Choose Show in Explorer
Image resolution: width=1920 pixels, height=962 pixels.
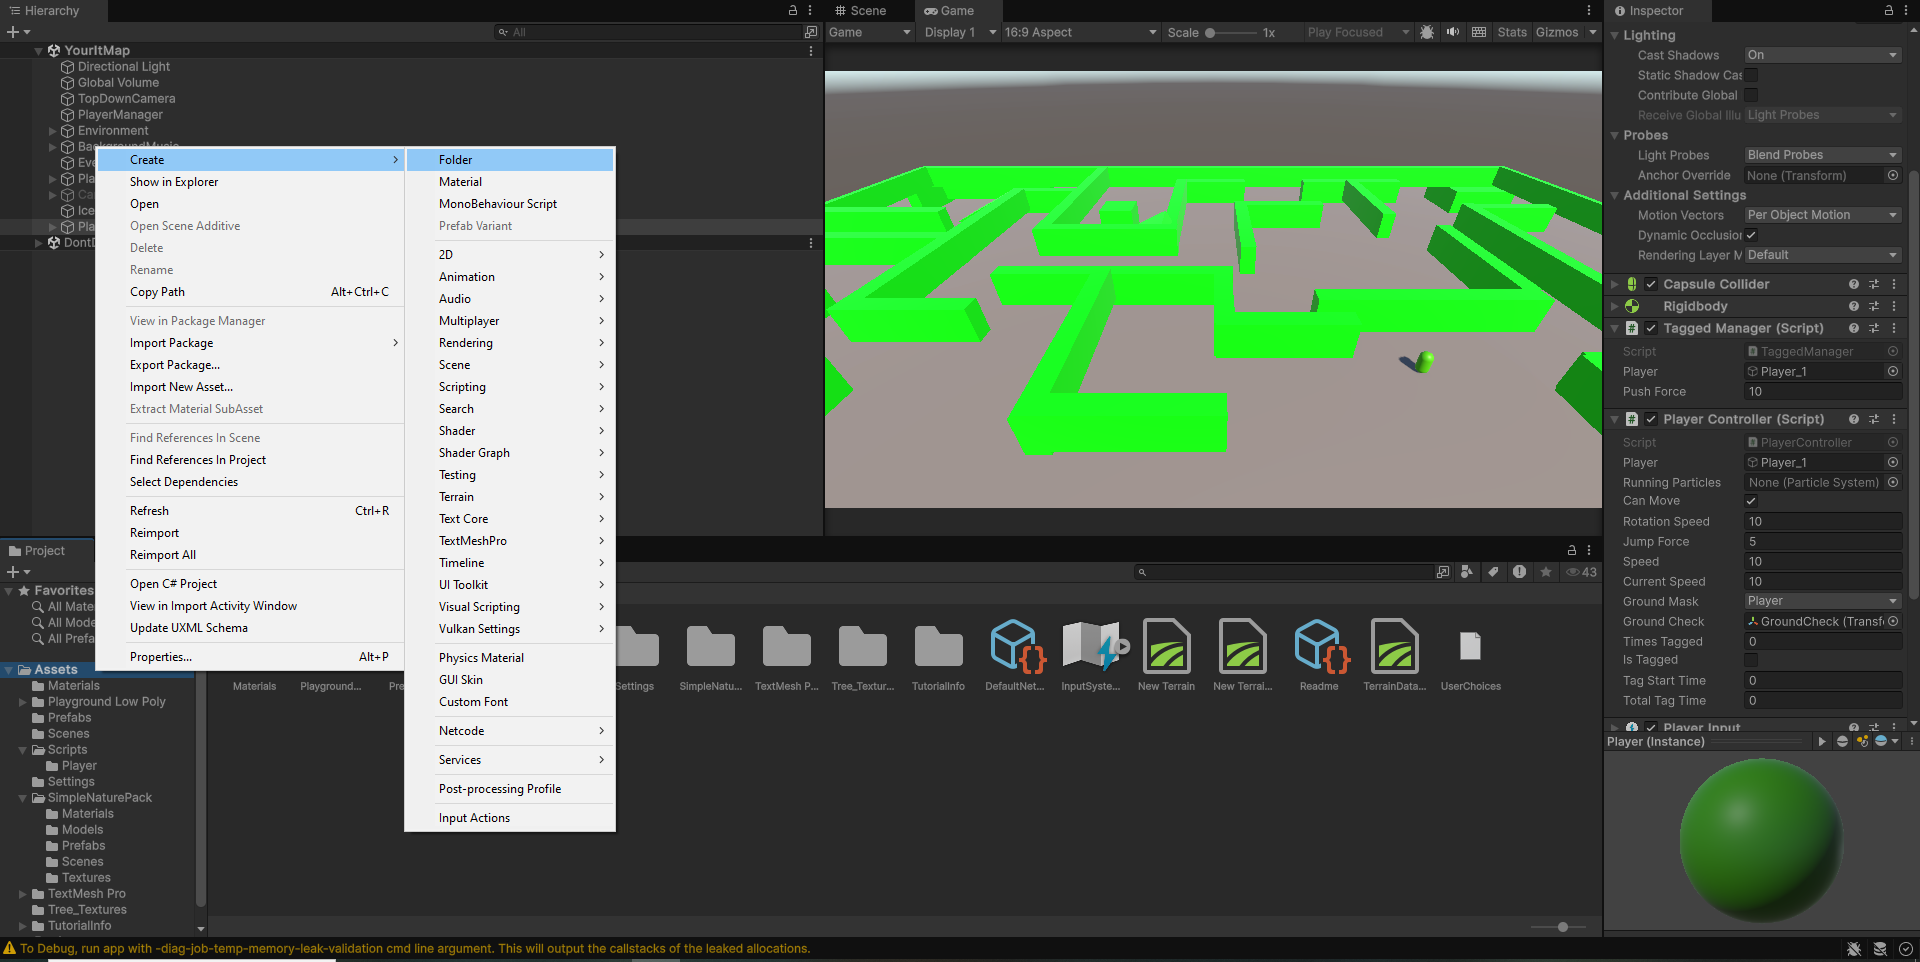tap(250, 182)
